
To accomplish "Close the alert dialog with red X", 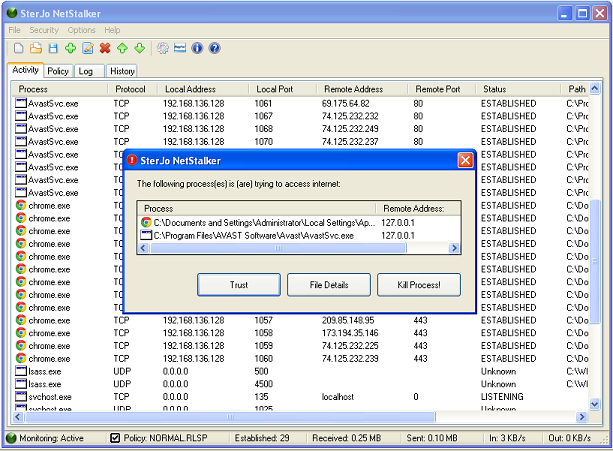I will [465, 160].
